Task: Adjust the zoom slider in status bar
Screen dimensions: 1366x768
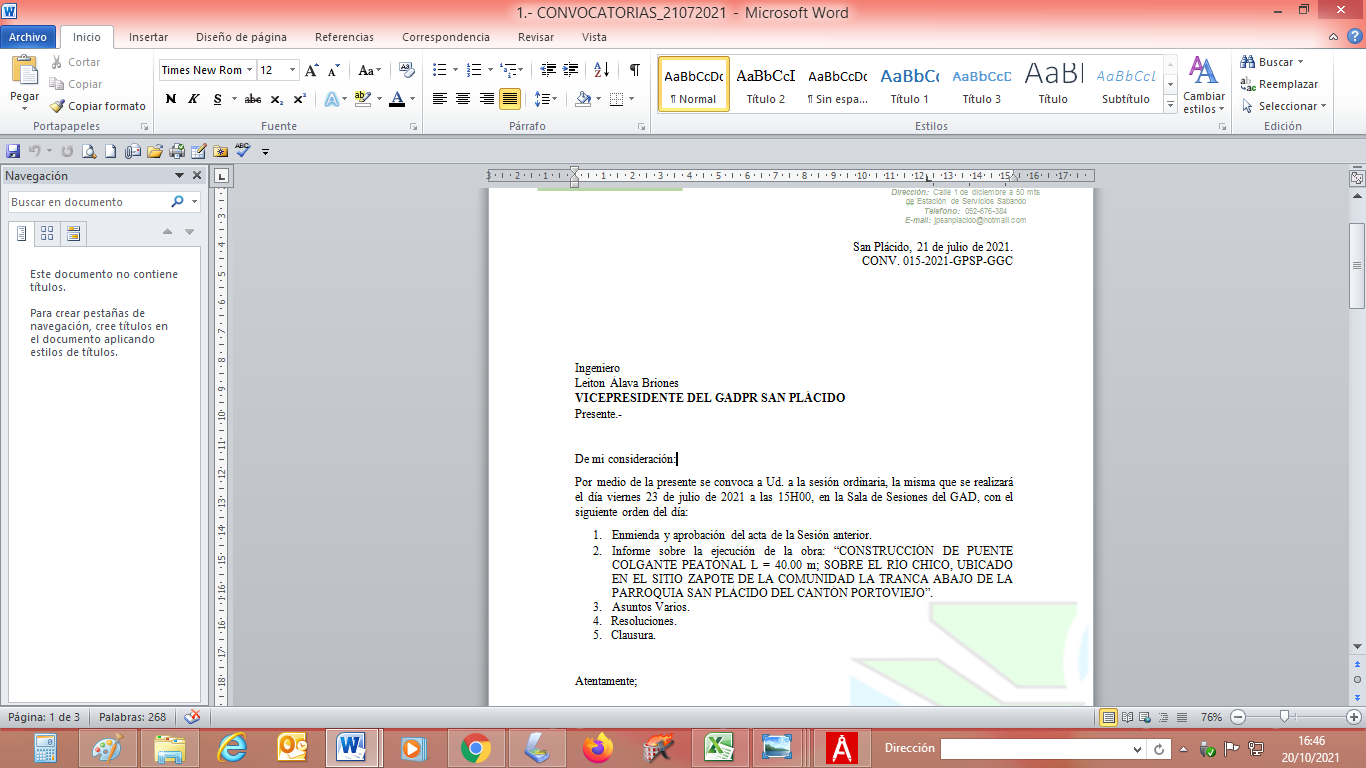Action: coord(1284,717)
